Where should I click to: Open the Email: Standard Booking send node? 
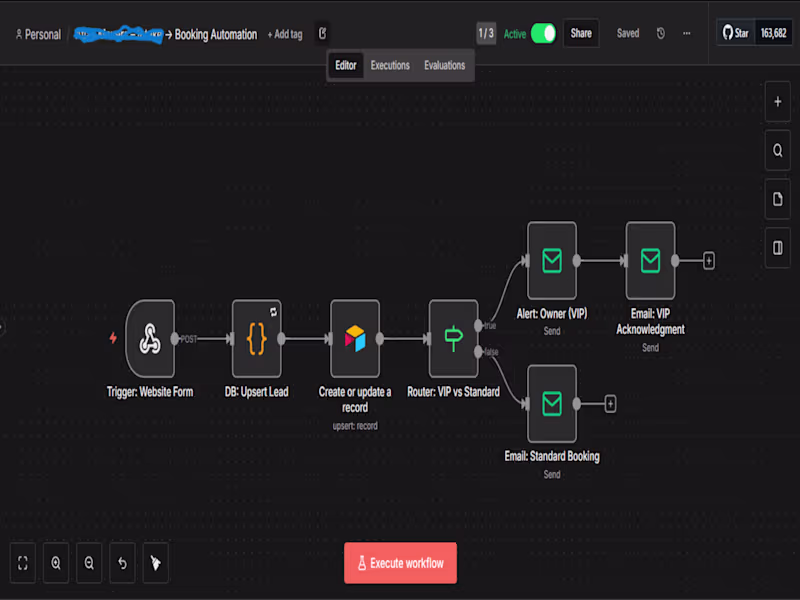tap(551, 404)
